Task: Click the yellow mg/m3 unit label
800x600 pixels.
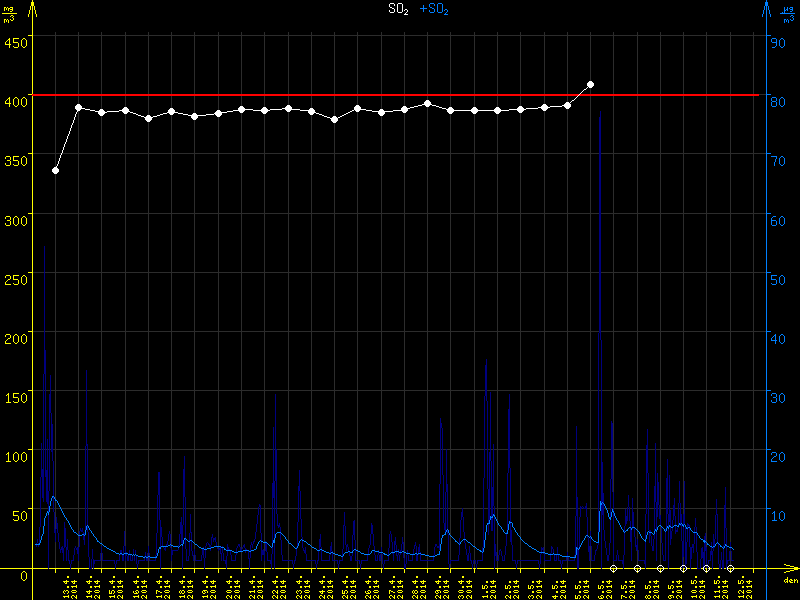Action: coord(9,14)
